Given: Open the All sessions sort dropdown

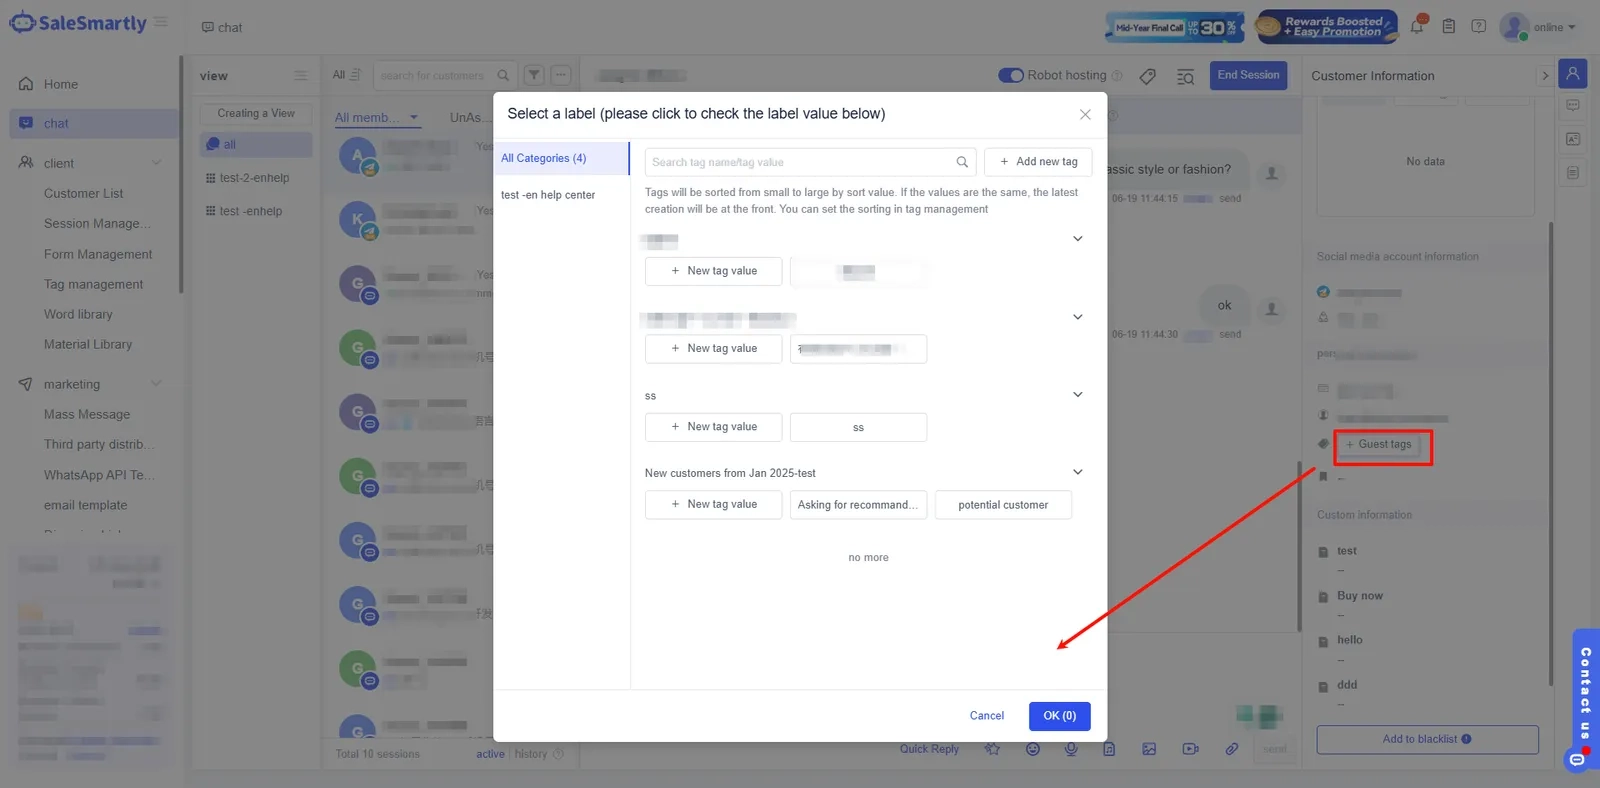Looking at the screenshot, I should tap(346, 75).
